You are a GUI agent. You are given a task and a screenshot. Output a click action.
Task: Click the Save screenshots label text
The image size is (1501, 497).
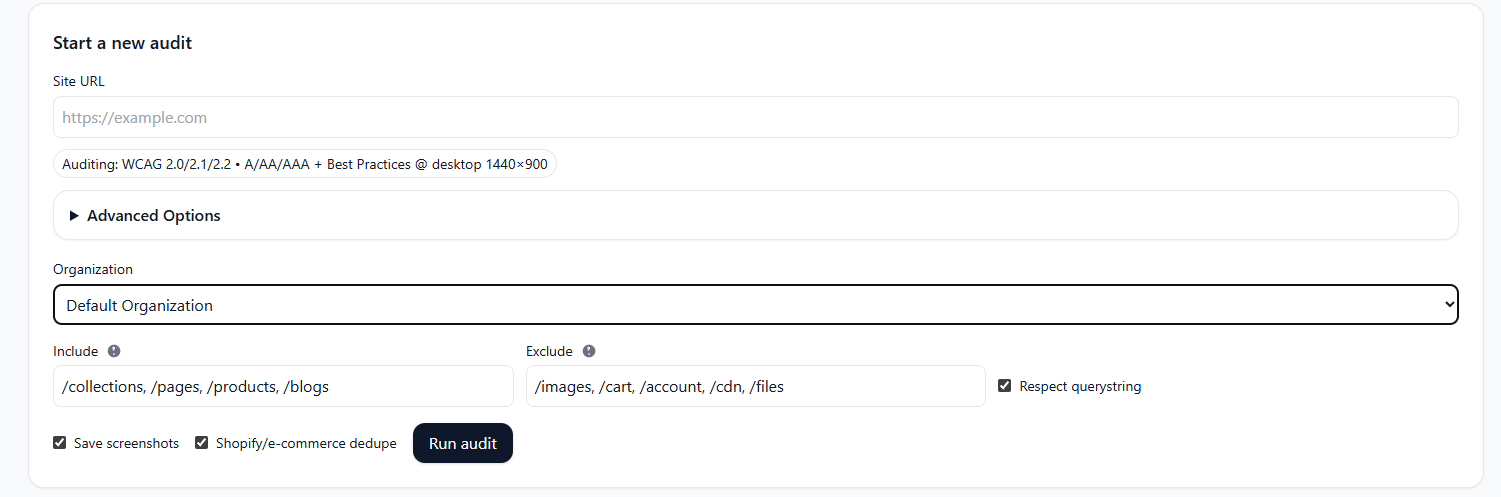[x=126, y=443]
